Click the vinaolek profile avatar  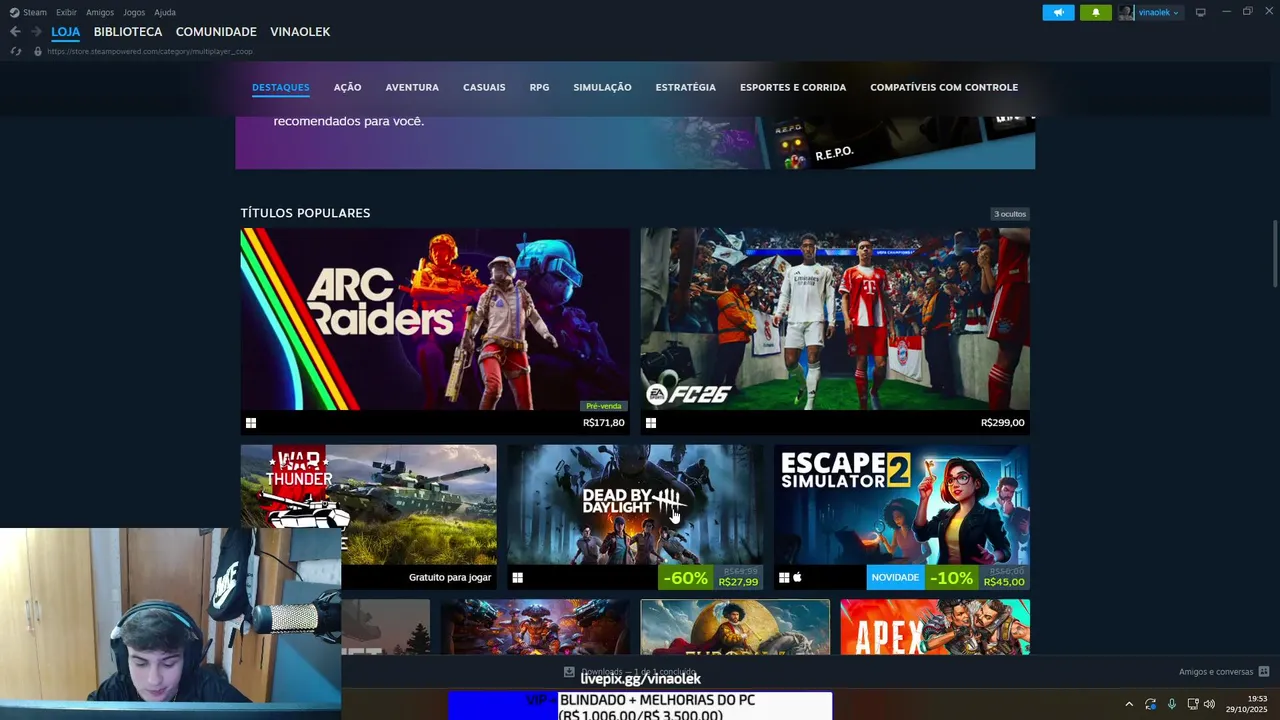(1126, 12)
